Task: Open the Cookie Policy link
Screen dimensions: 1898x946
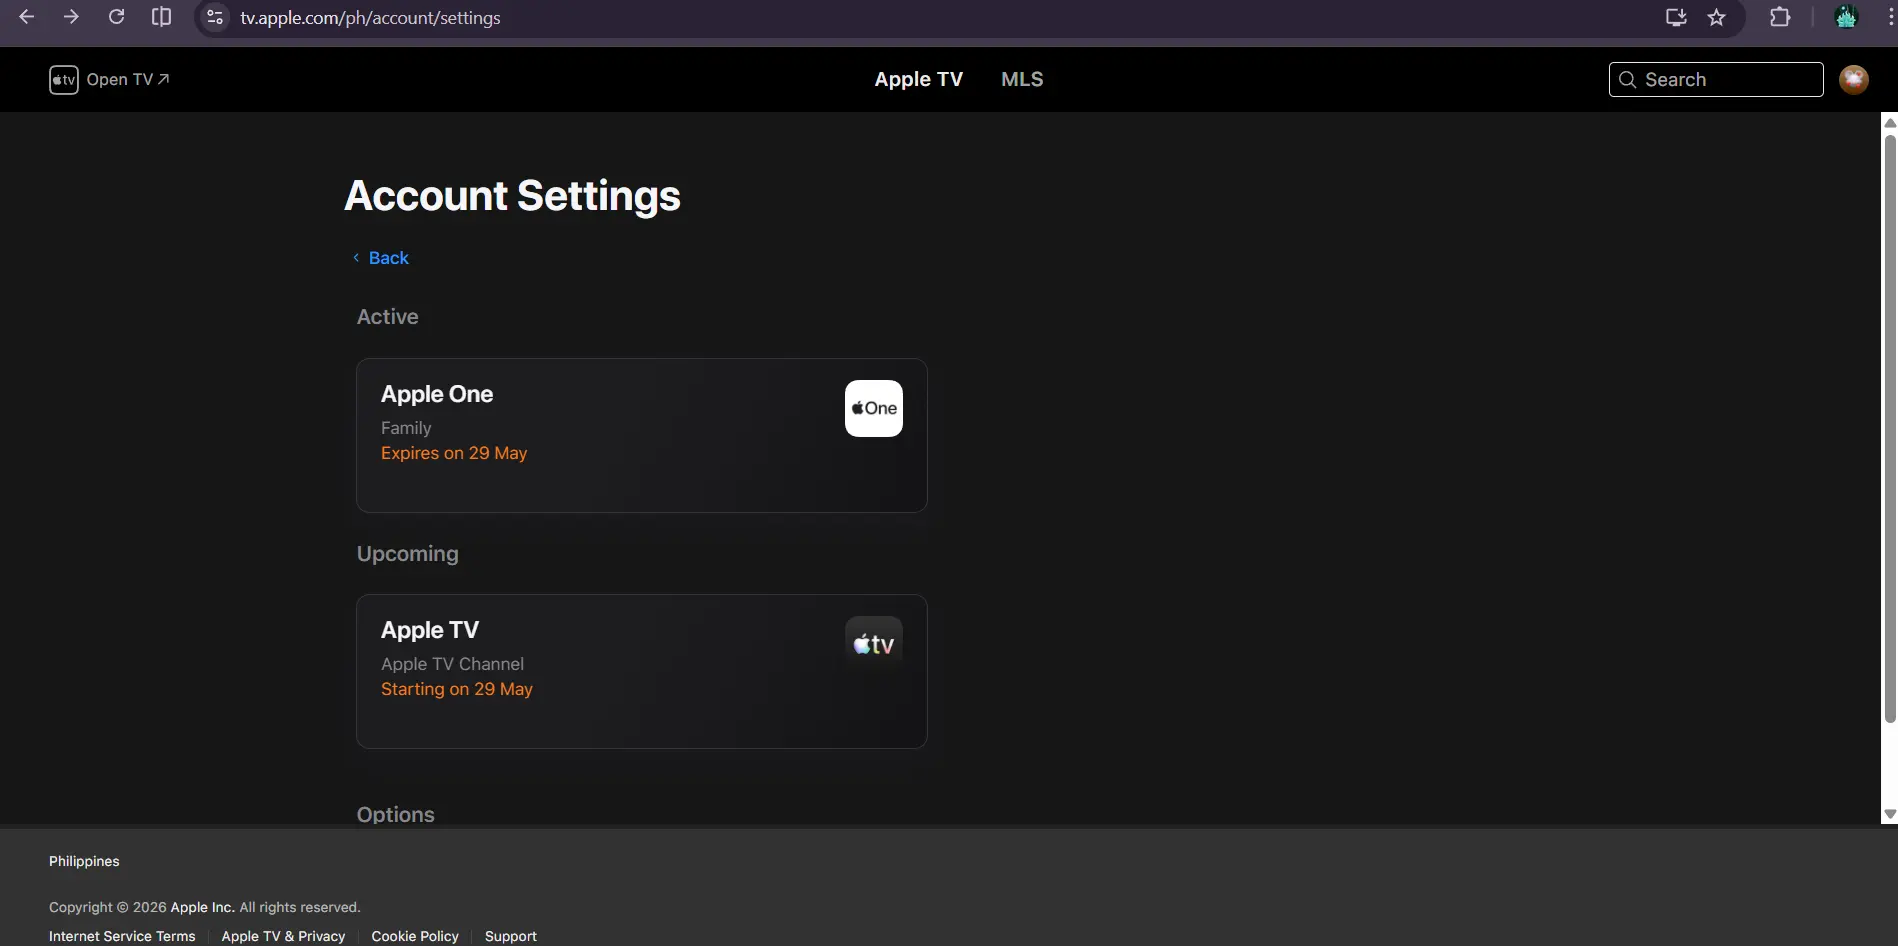Action: click(415, 936)
